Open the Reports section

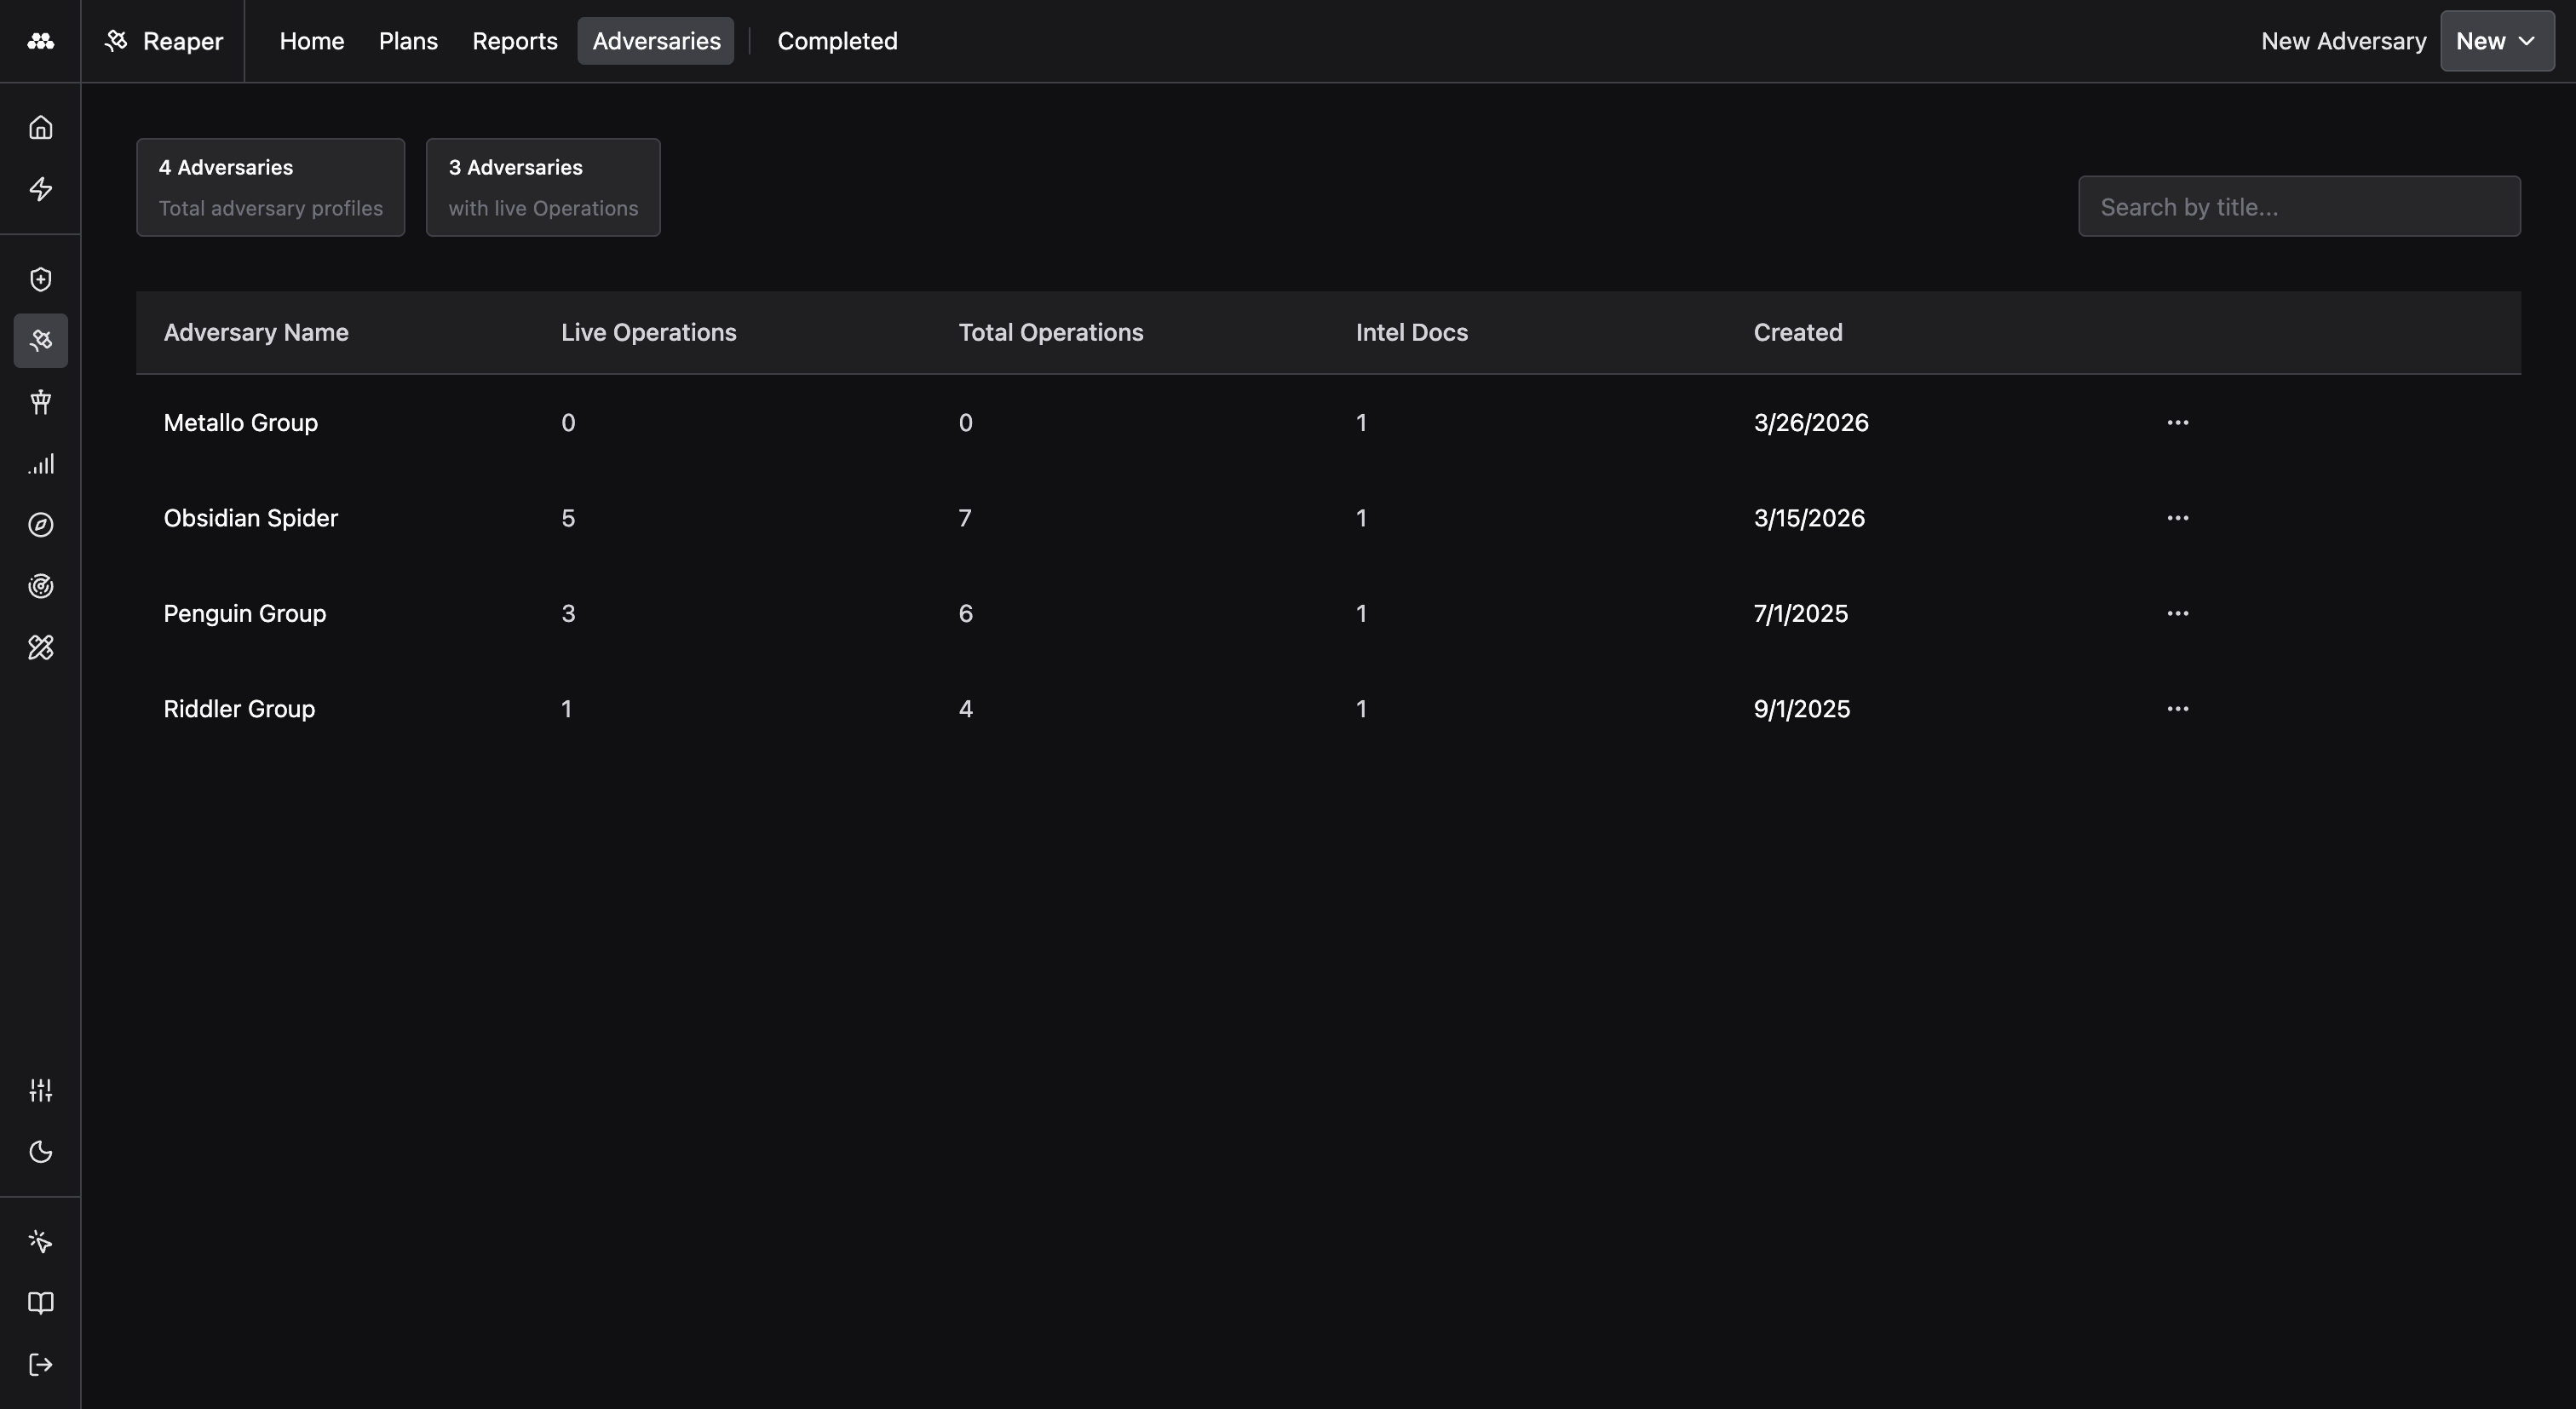(x=515, y=41)
